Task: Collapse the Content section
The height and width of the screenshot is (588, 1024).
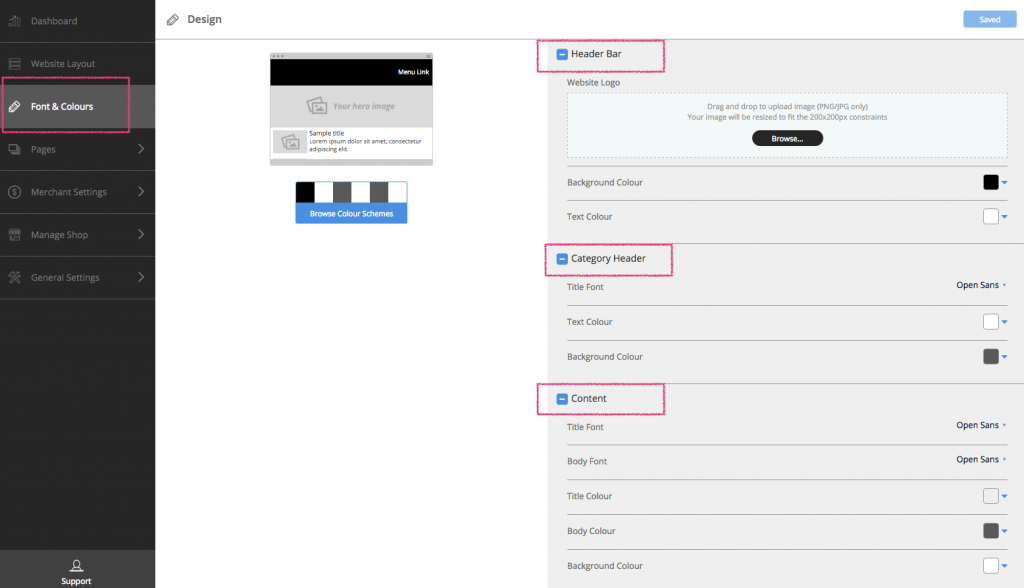Action: tap(561, 398)
